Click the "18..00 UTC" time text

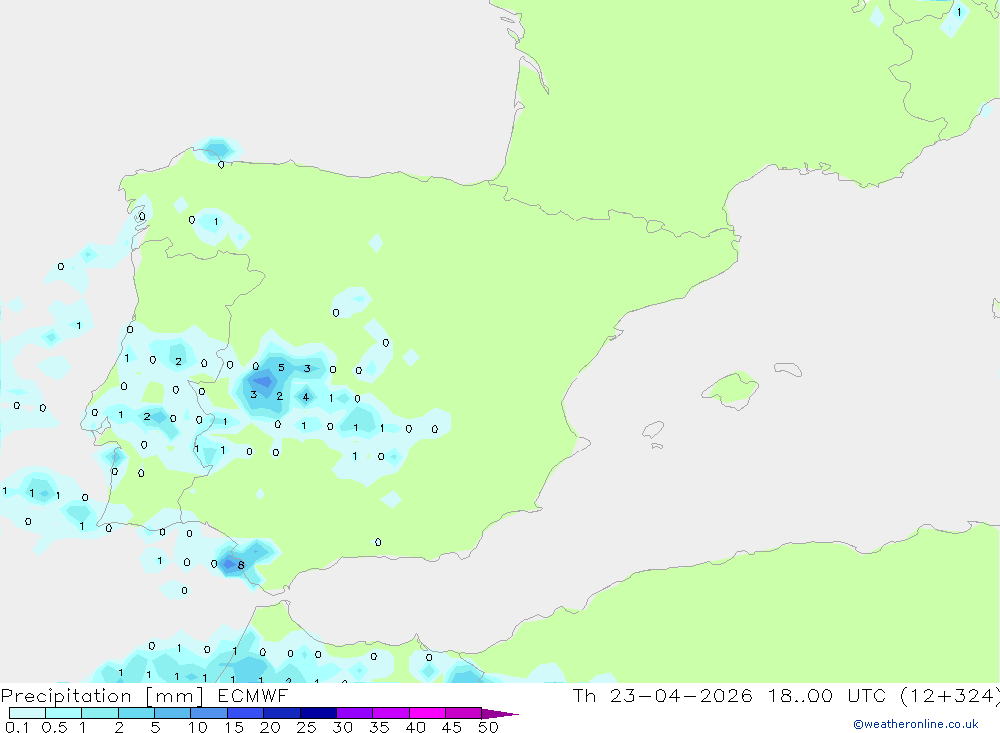828,695
